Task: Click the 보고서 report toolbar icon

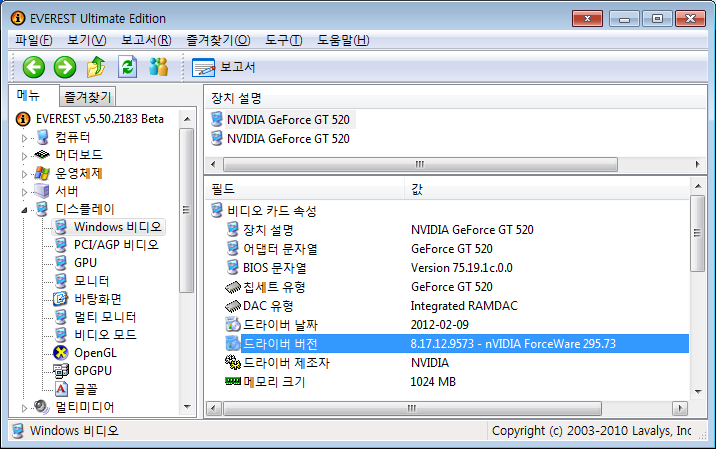Action: tap(203, 68)
